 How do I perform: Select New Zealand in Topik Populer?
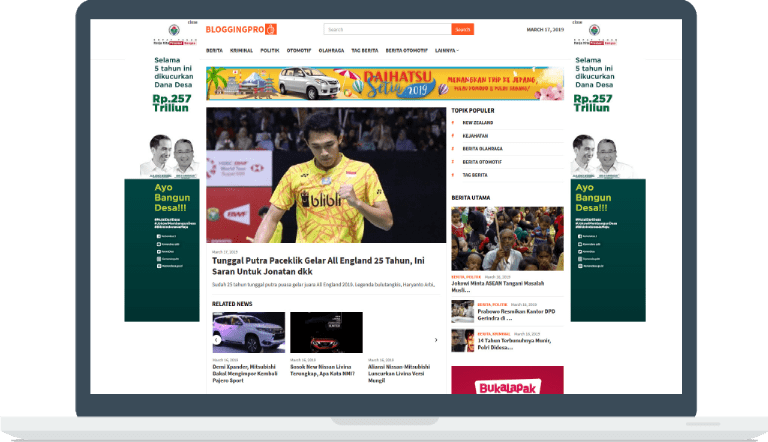(x=477, y=122)
